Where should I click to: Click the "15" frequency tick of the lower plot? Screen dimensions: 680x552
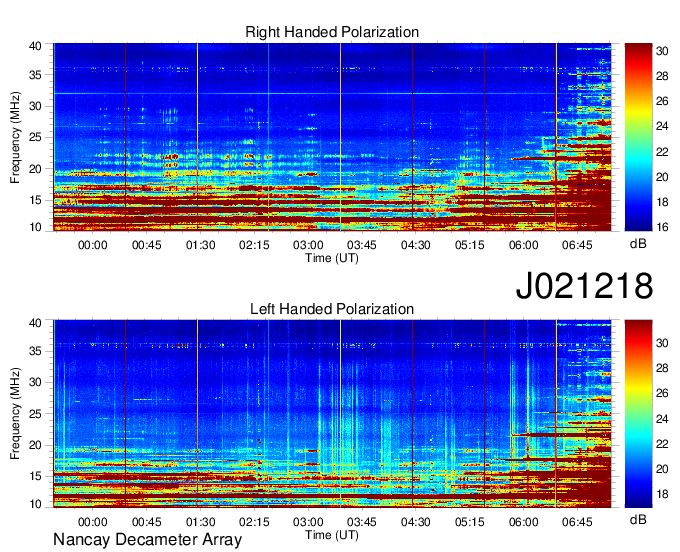coord(35,476)
